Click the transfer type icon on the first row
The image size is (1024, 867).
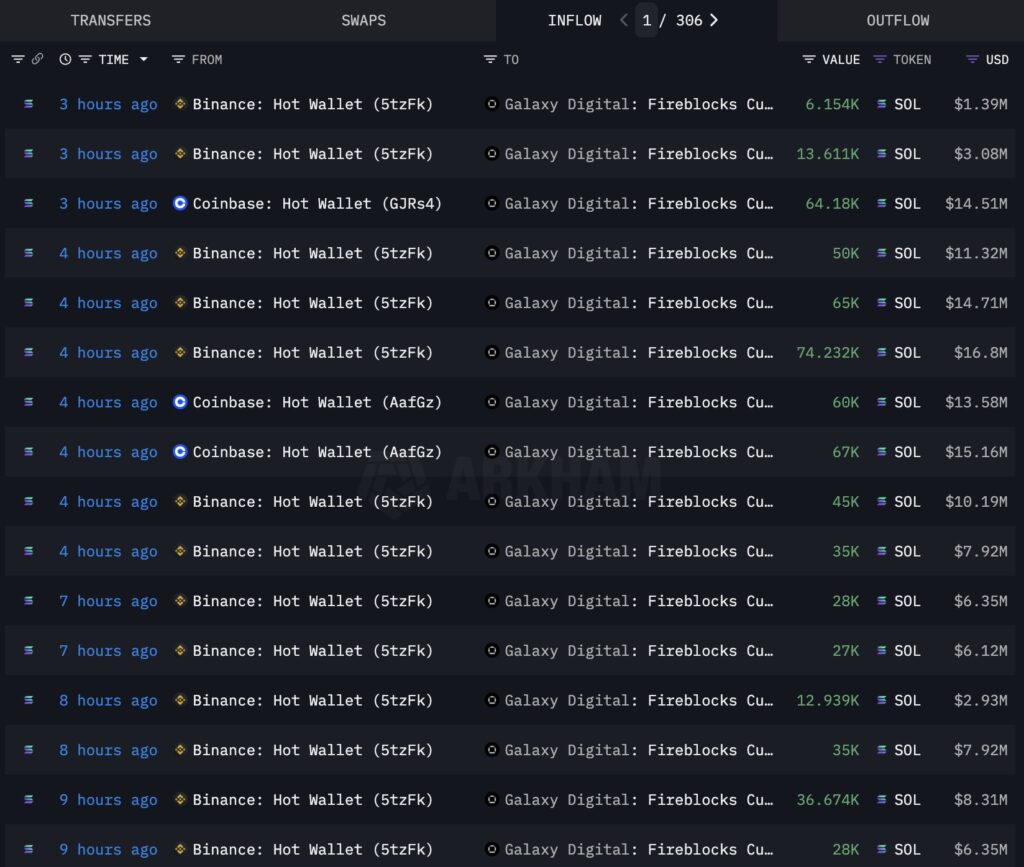point(27,104)
